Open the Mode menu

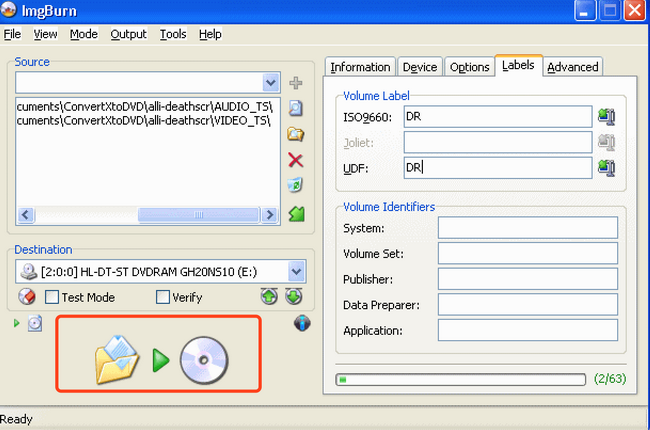point(84,34)
